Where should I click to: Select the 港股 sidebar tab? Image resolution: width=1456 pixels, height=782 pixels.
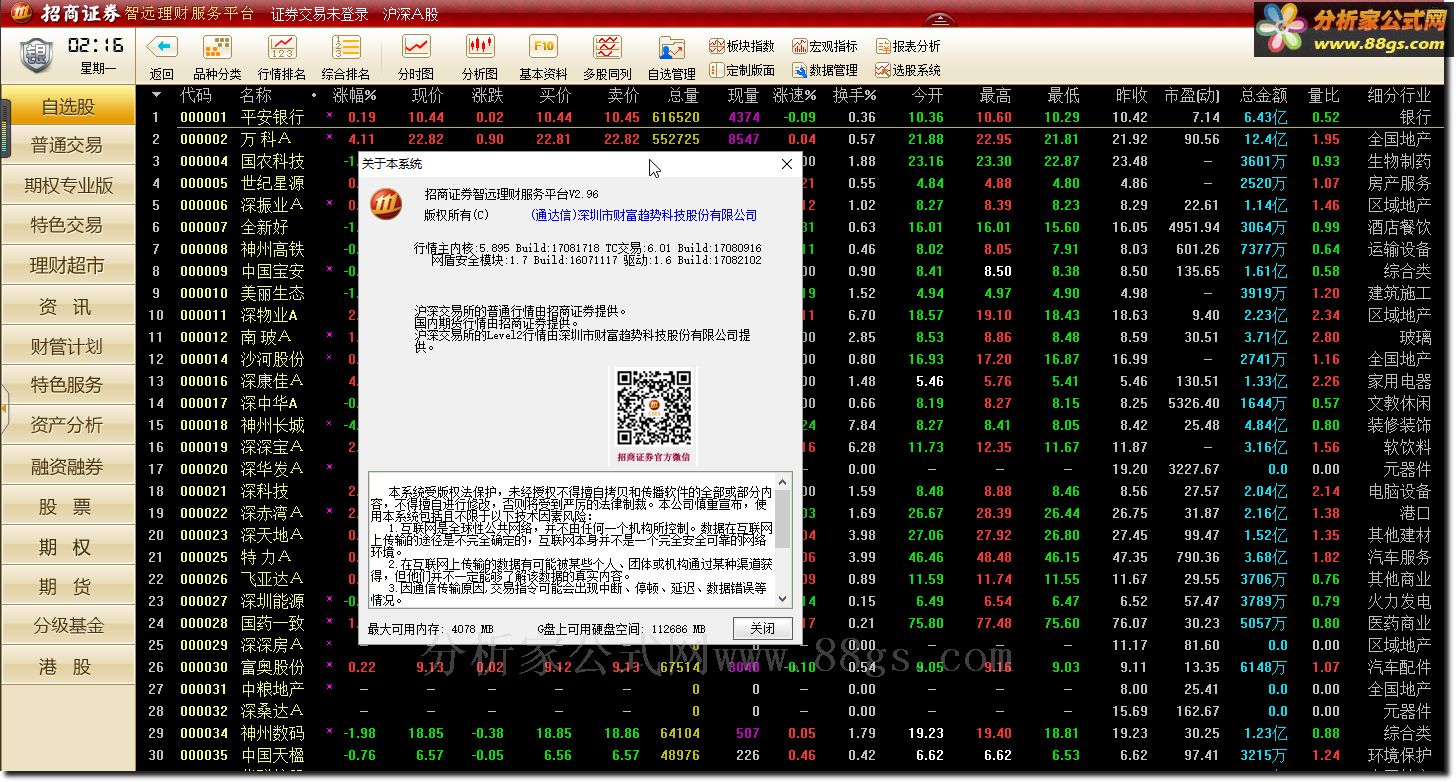tap(68, 666)
